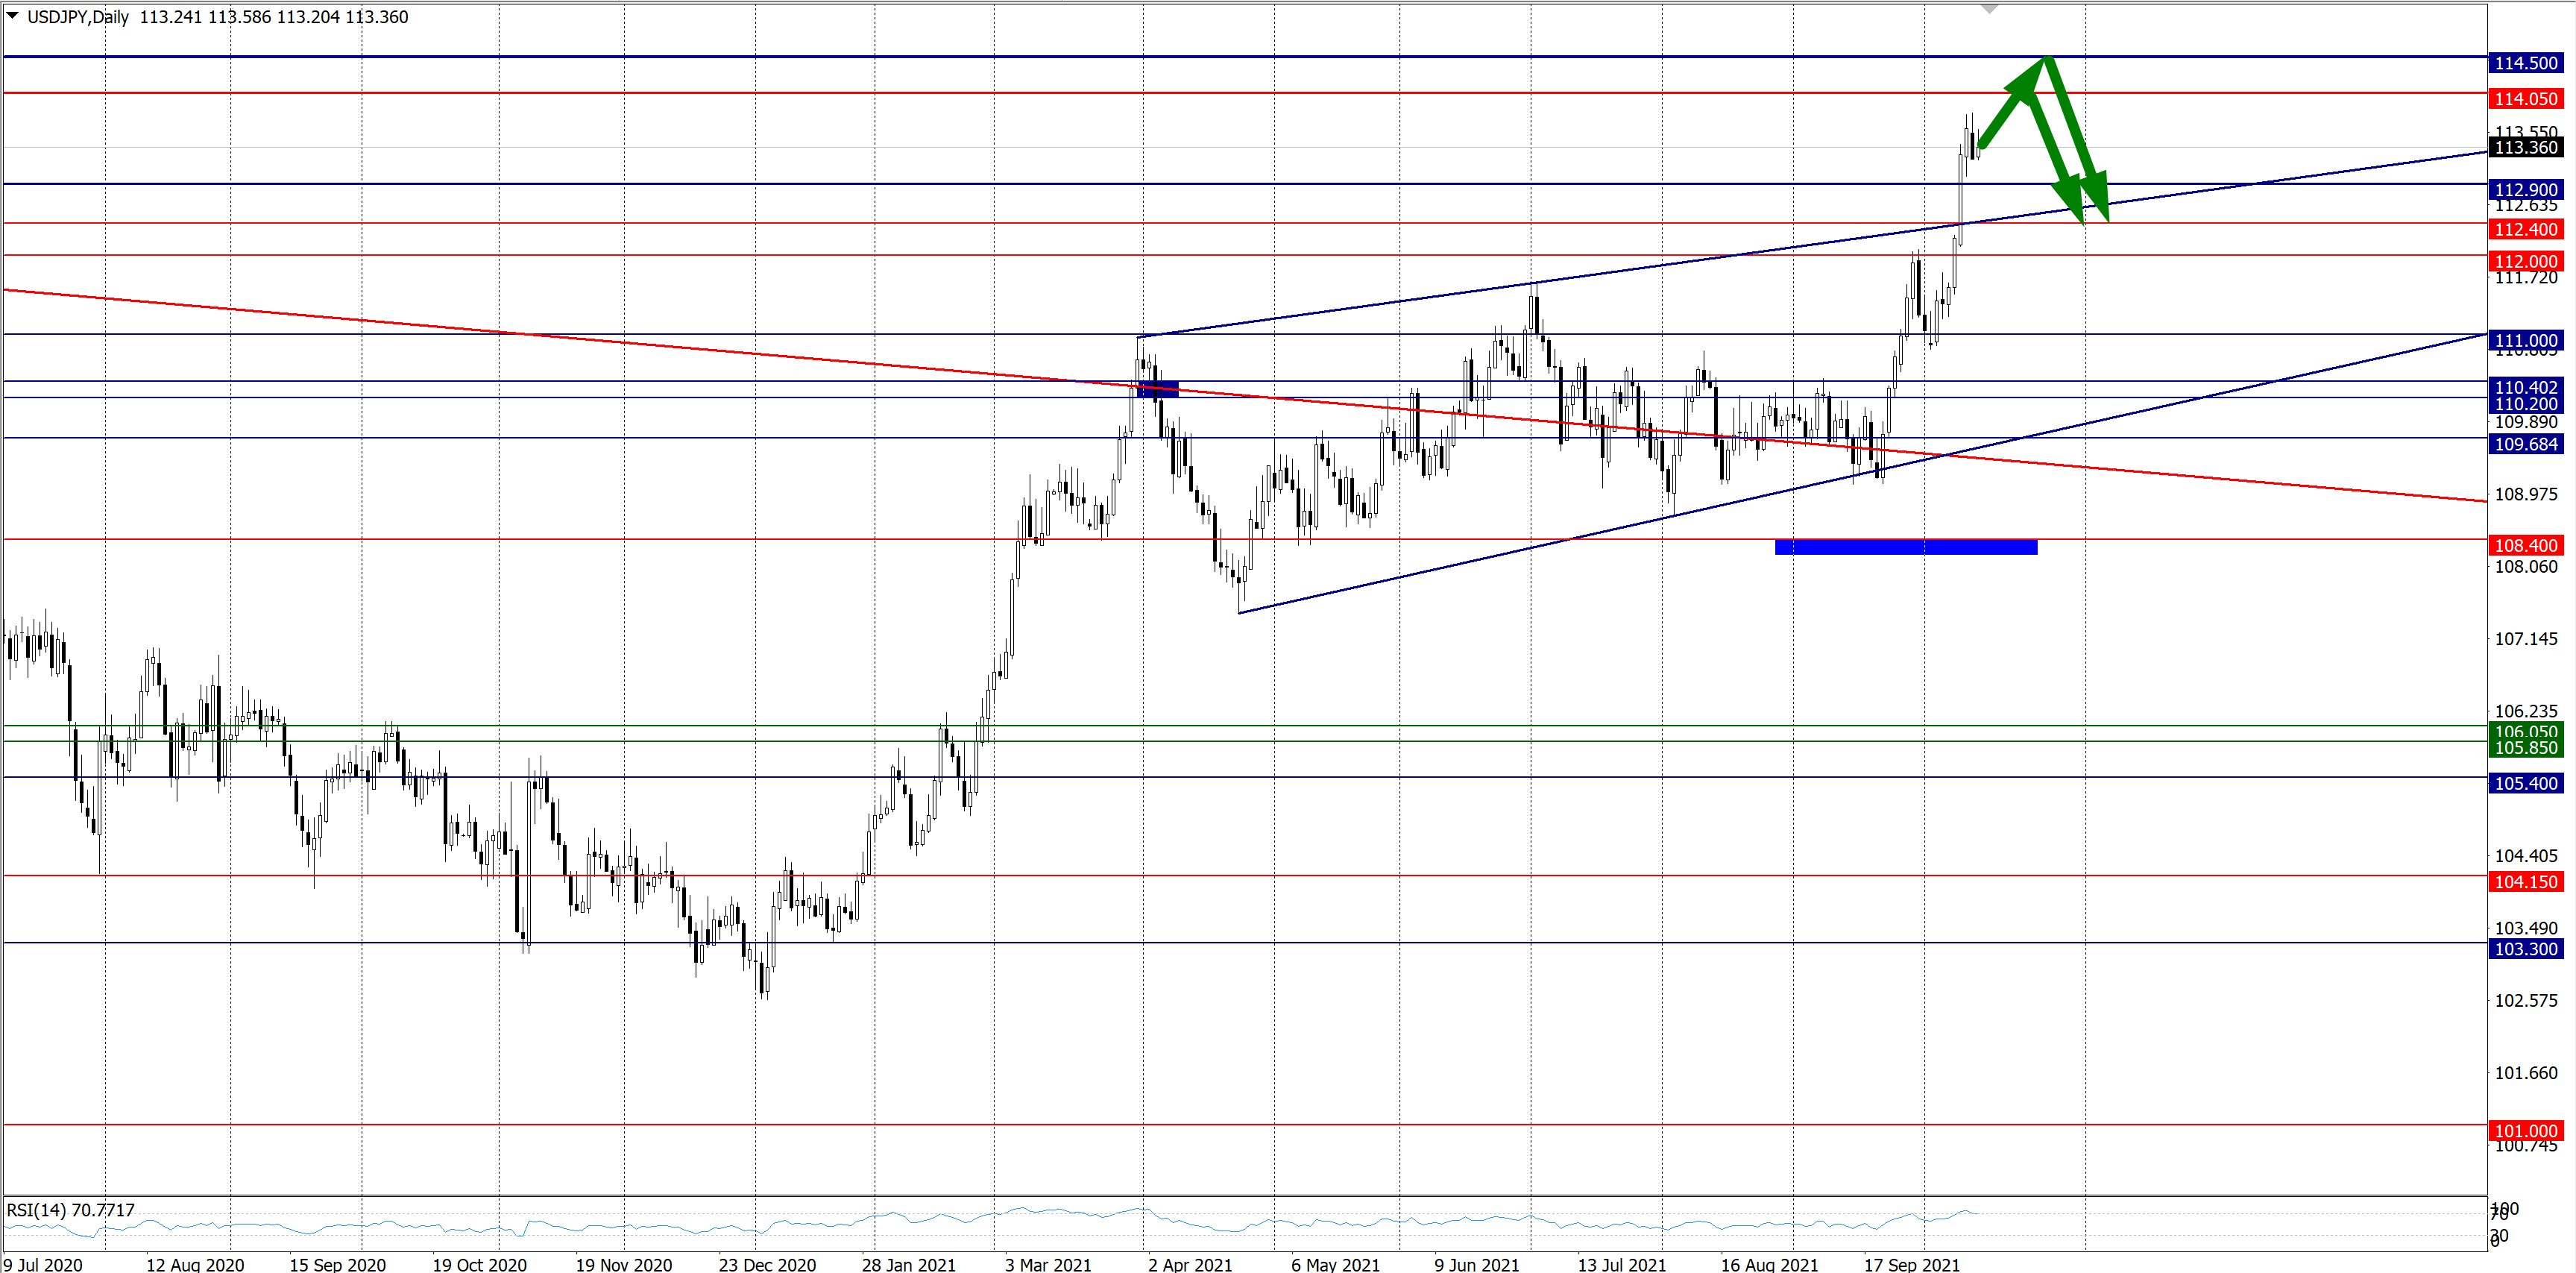Click the red 112.400 price label

pyautogui.click(x=2525, y=230)
